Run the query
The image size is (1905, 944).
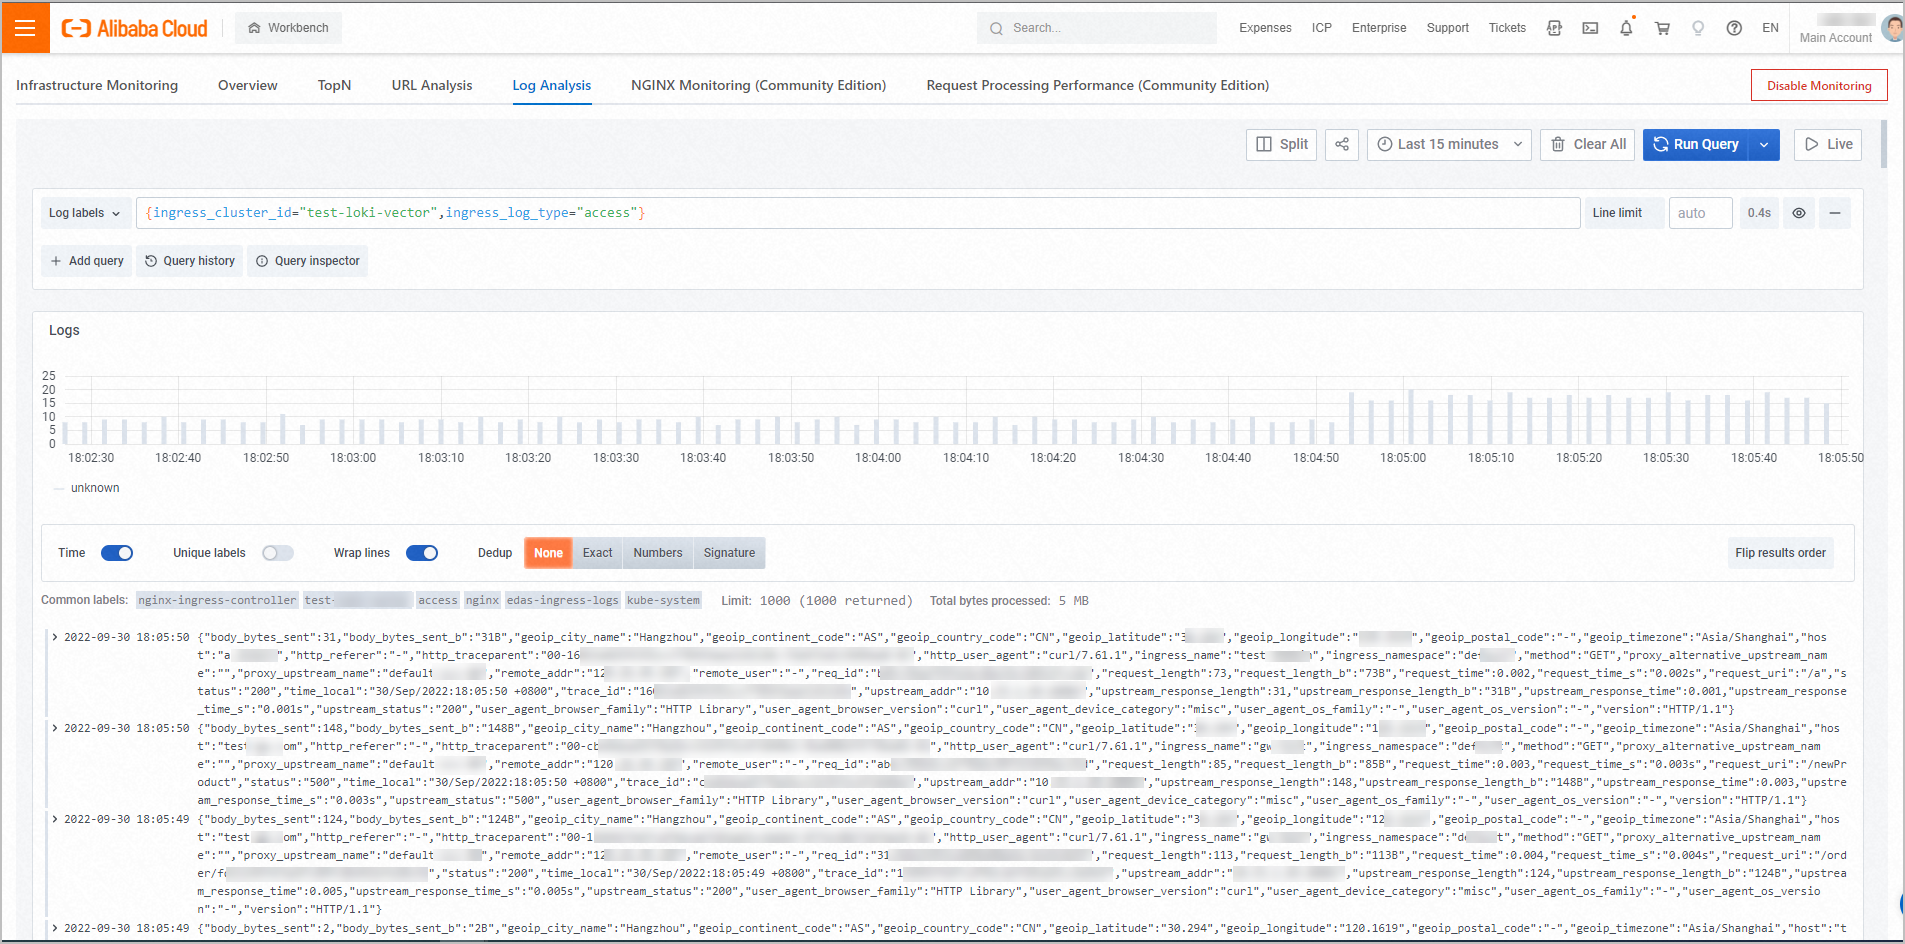click(1697, 144)
